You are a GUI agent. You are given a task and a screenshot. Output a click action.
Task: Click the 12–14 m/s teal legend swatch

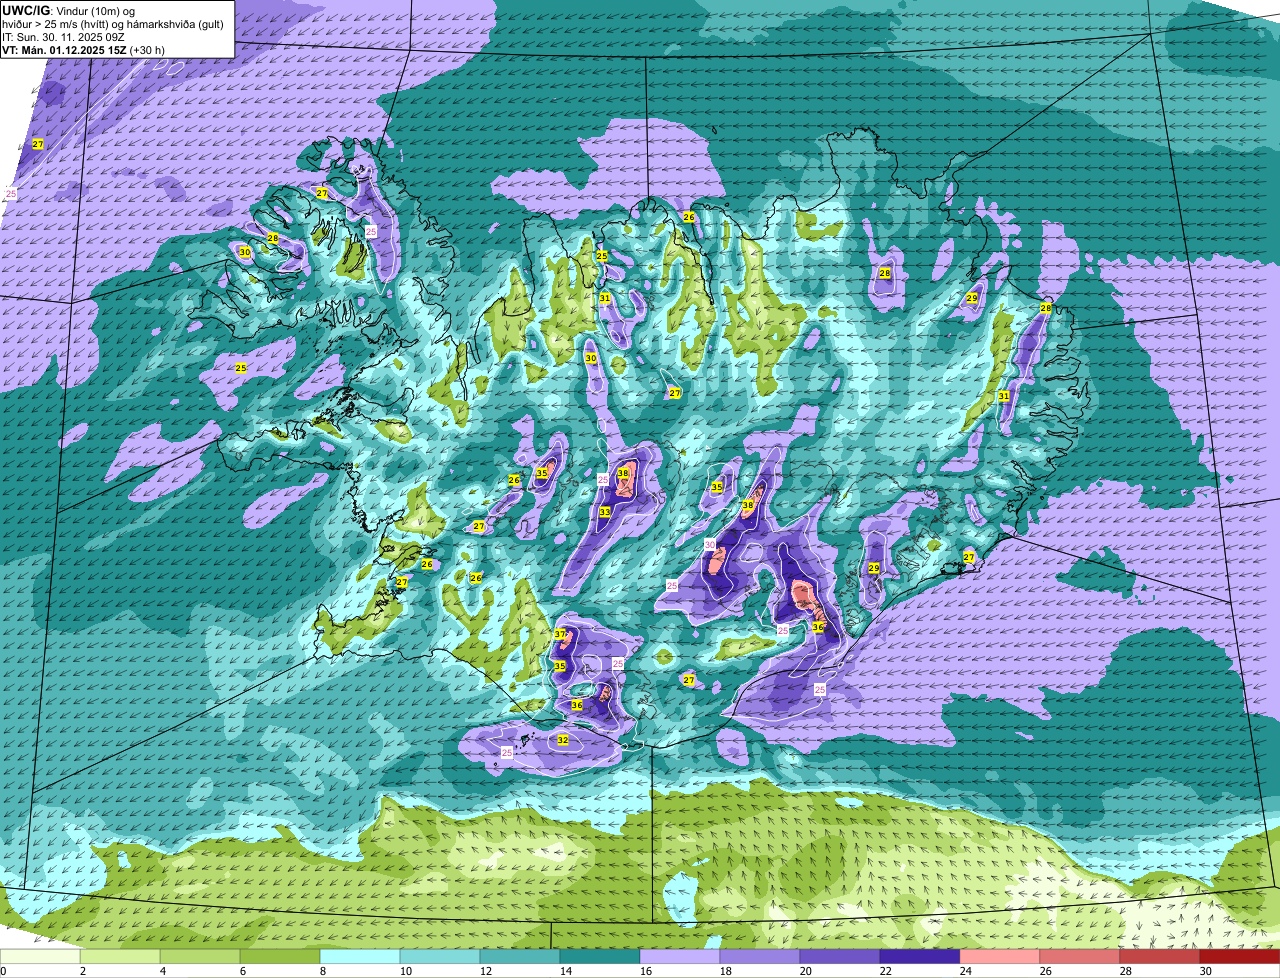pos(520,957)
